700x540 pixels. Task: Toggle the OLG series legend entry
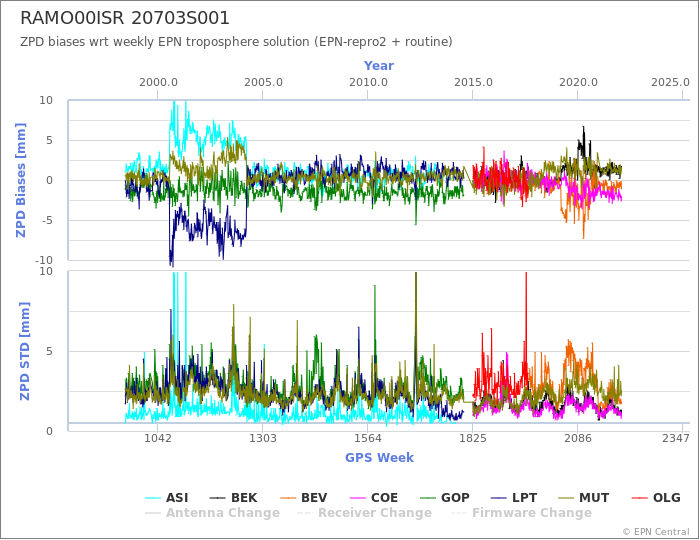coord(657,498)
